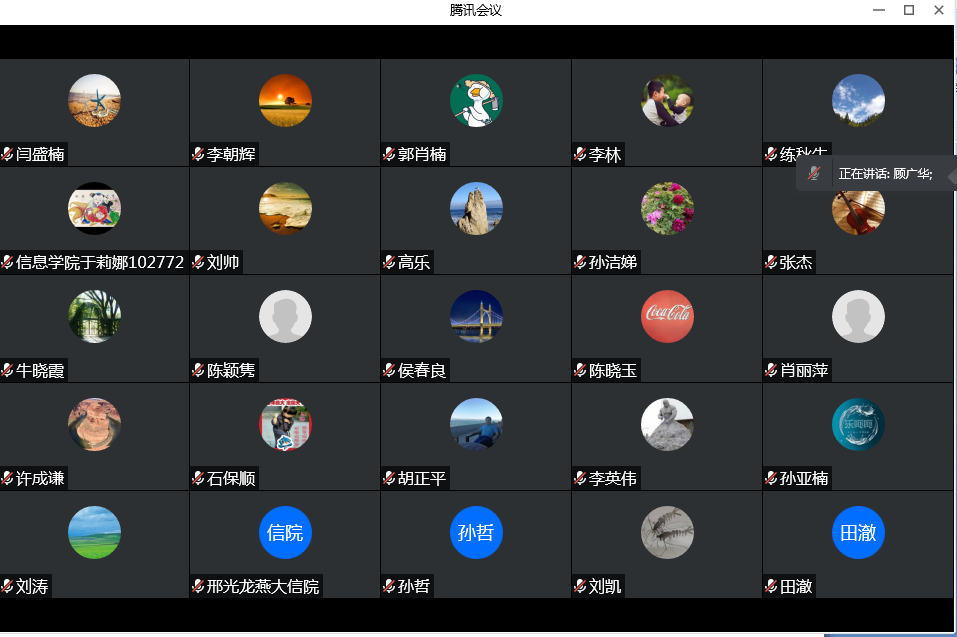Screen dimensions: 957x637
Task: Click the mic icon next to 侯春良
Action: point(389,370)
